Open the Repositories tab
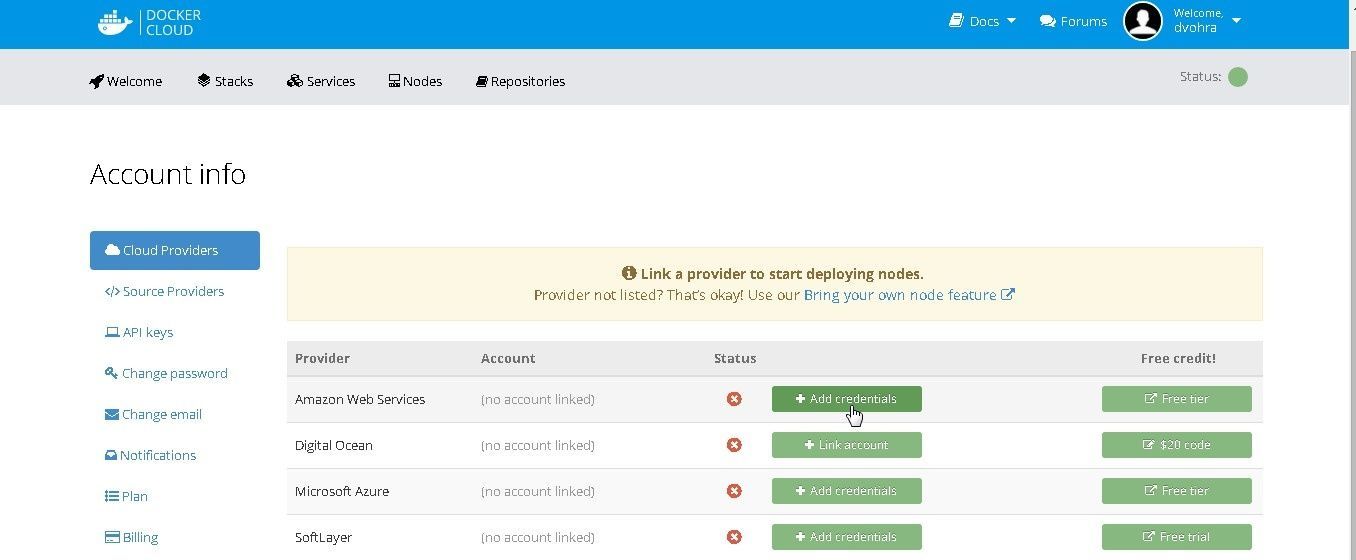The width and height of the screenshot is (1356, 560). 520,81
